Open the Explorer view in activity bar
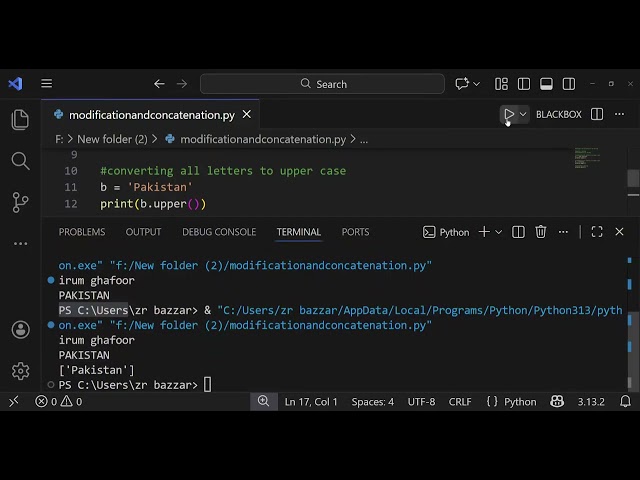The image size is (640, 480). 20,120
